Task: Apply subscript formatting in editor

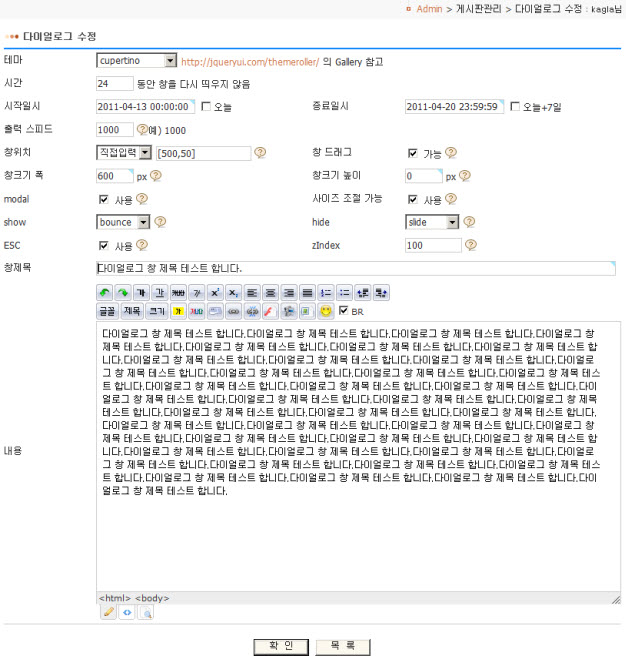Action: 232,293
